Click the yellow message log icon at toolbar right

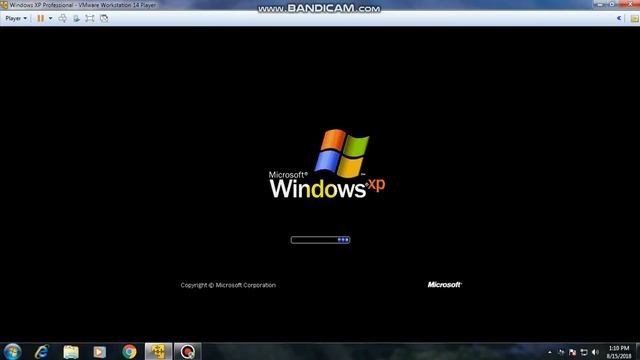(634, 18)
